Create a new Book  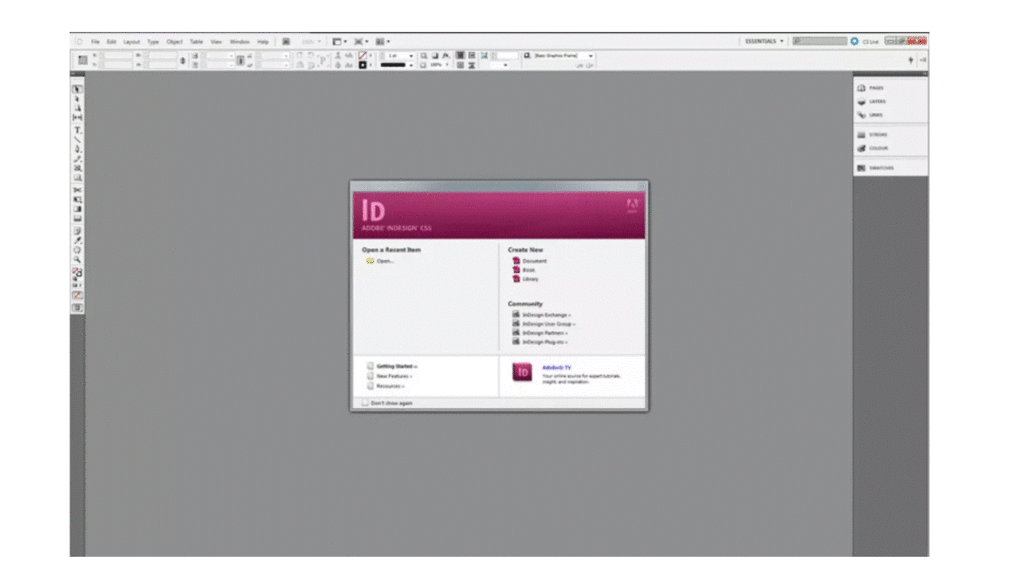pos(528,270)
